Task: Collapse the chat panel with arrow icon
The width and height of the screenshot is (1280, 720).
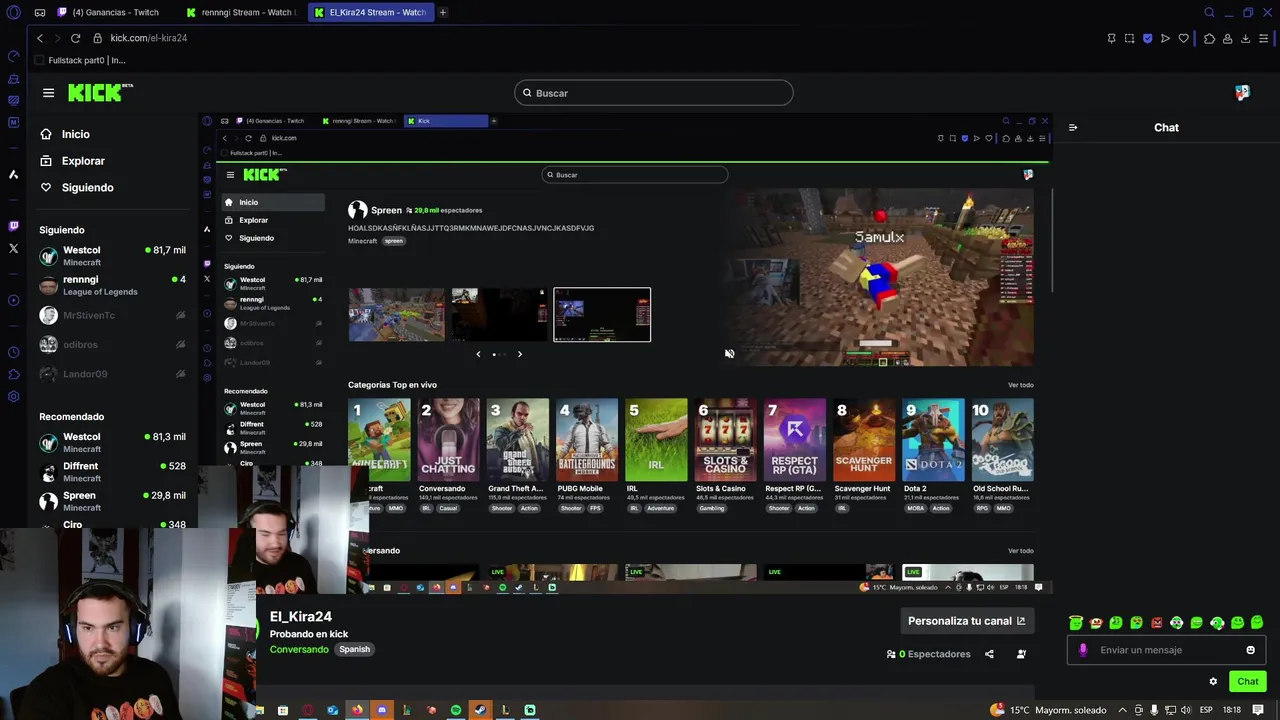Action: click(1073, 128)
